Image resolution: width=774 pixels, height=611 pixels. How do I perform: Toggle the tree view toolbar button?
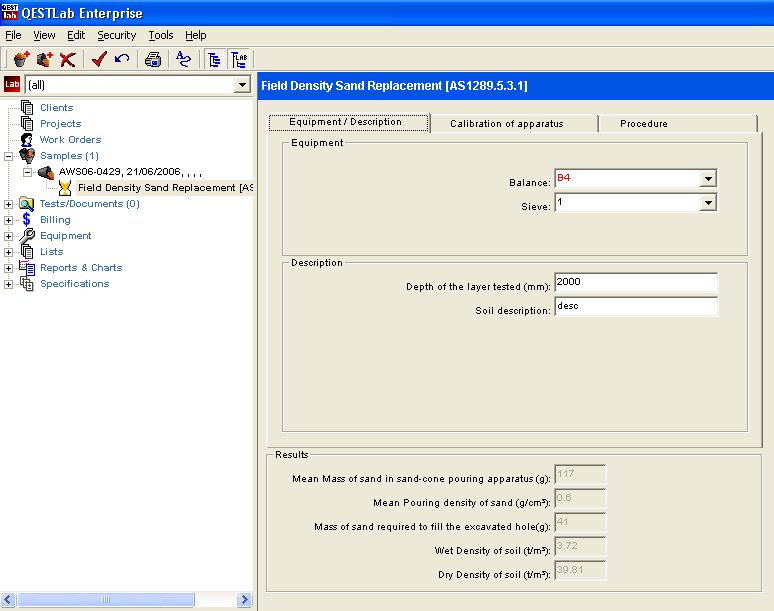214,59
